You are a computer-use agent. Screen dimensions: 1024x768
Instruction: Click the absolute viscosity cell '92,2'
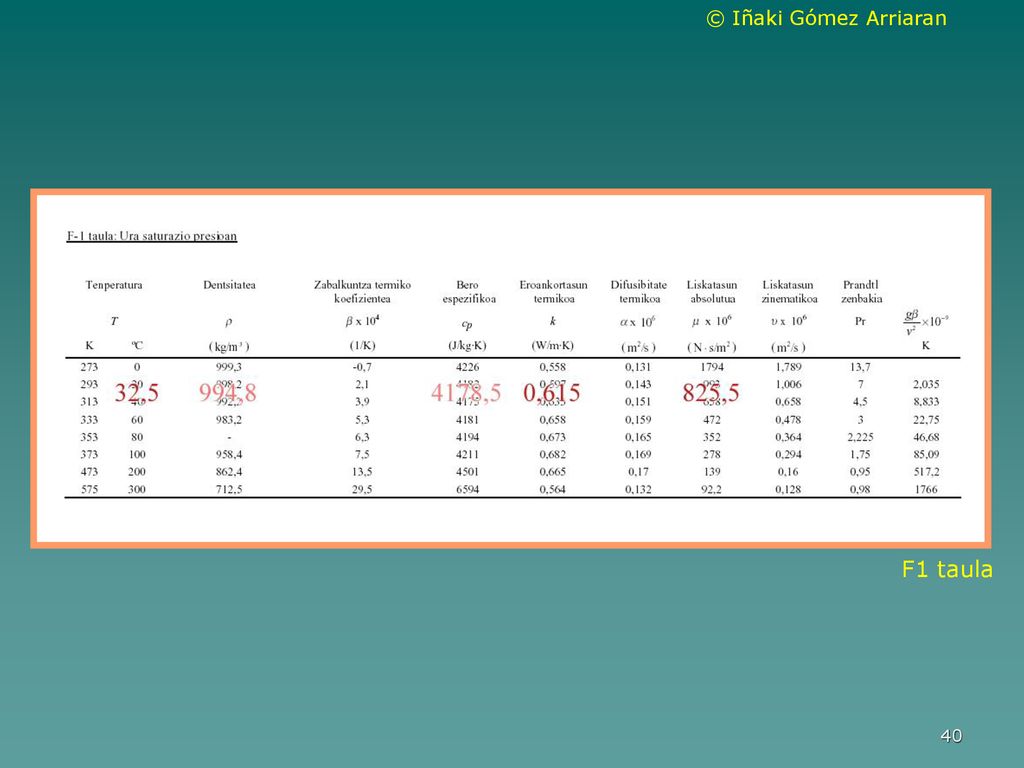(x=712, y=489)
